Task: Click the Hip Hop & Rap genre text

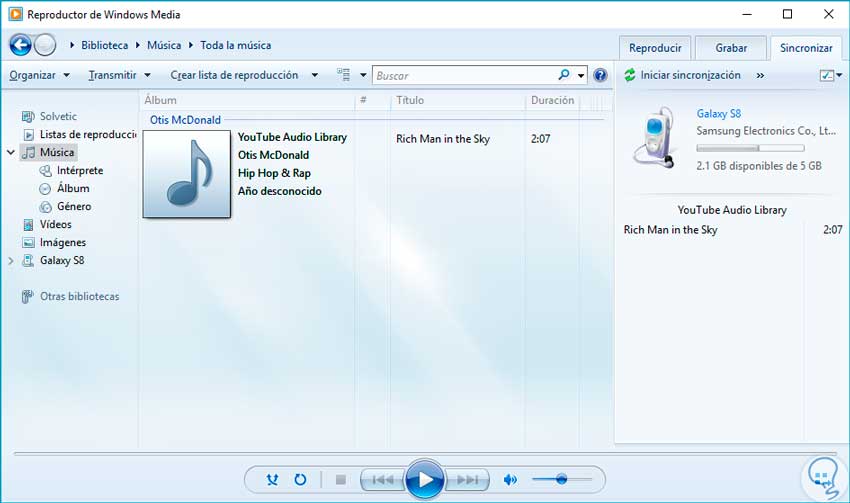Action: 274,173
